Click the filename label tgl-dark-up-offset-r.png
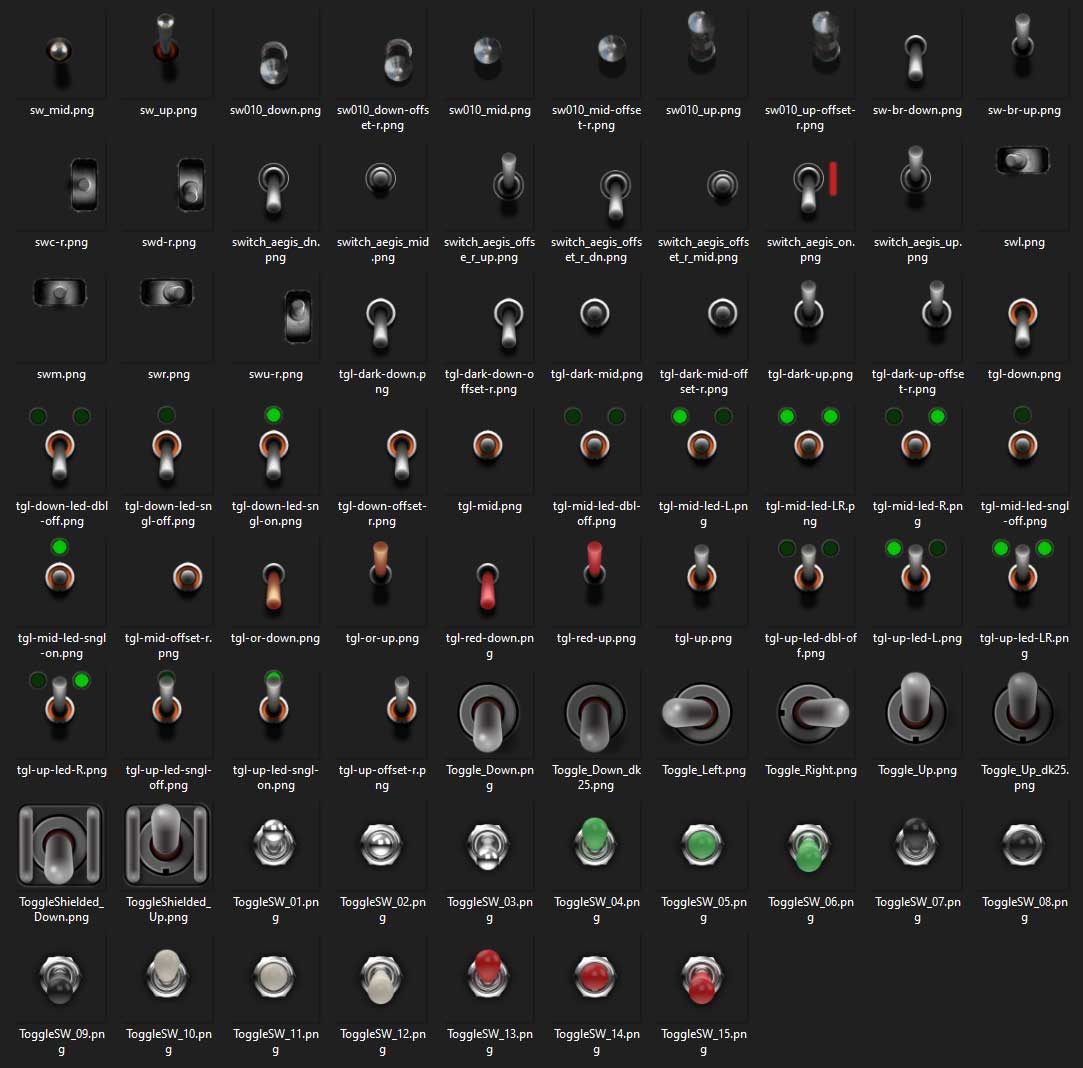This screenshot has height=1068, width=1083. 917,381
